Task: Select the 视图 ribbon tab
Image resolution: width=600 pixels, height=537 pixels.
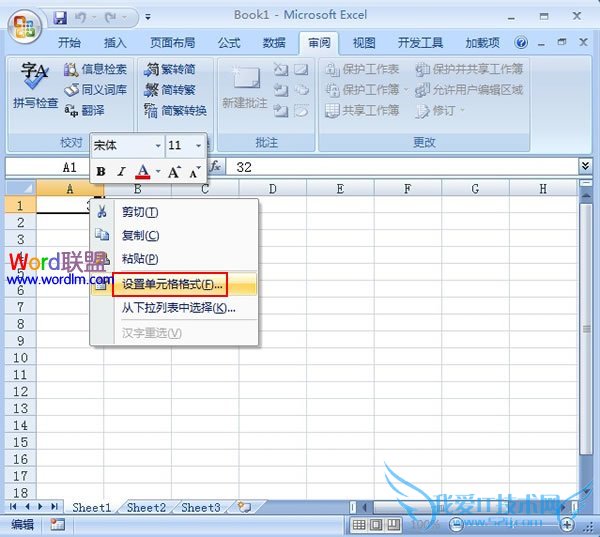Action: tap(364, 42)
